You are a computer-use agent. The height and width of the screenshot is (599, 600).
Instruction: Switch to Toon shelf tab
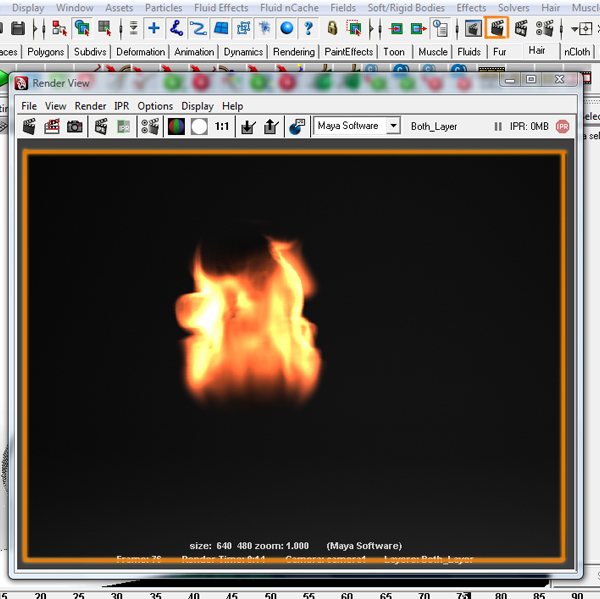click(x=394, y=52)
